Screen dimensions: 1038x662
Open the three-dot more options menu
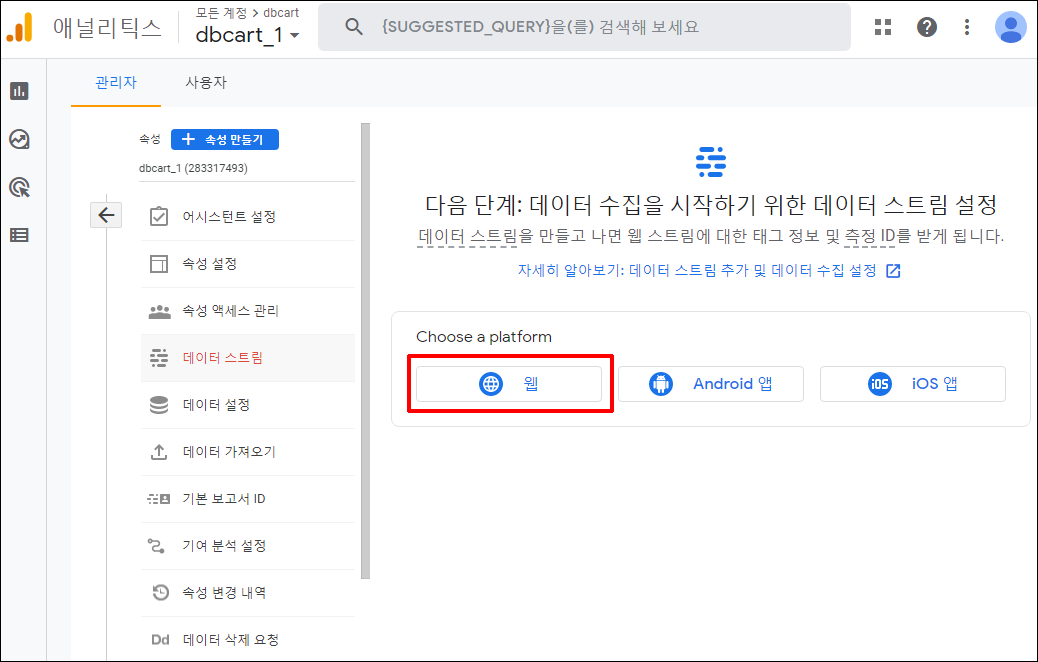[x=966, y=27]
